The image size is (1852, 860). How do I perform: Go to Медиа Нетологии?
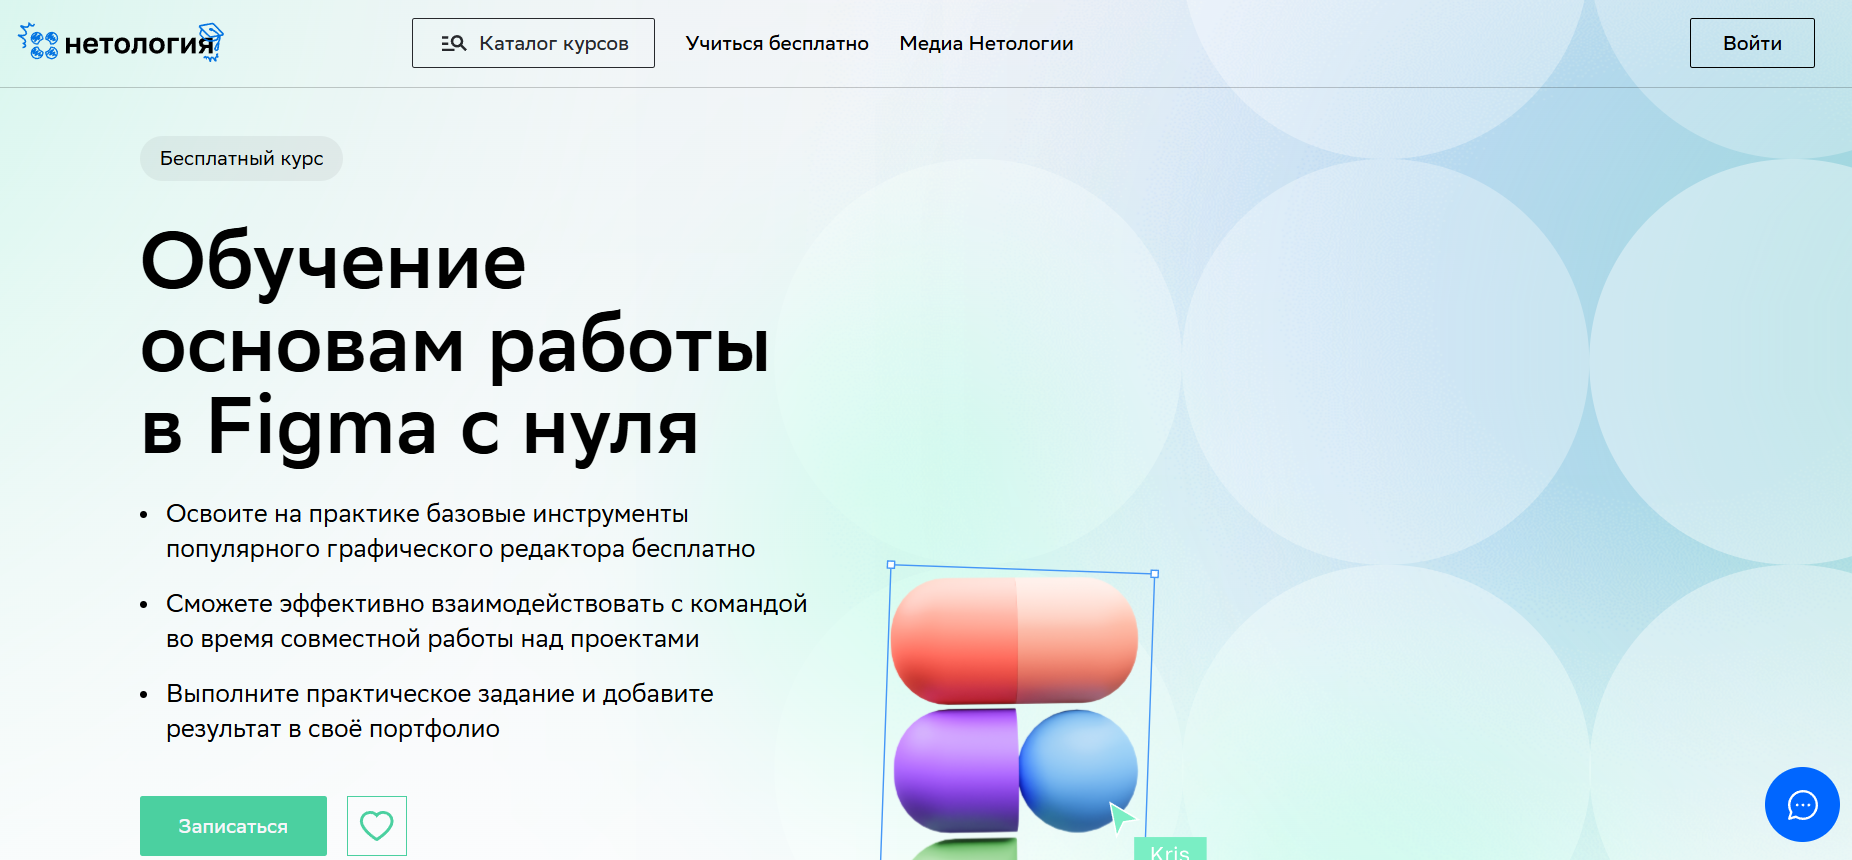(x=986, y=43)
